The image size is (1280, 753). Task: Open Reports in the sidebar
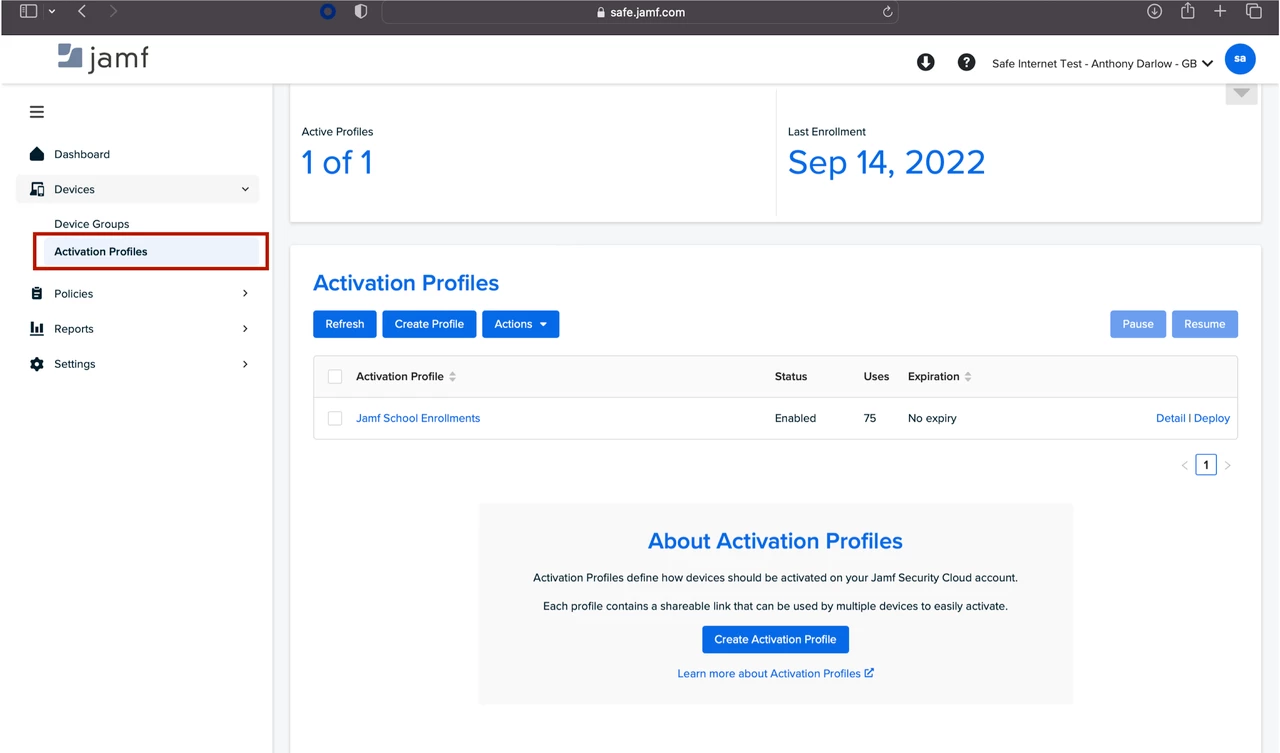[74, 329]
